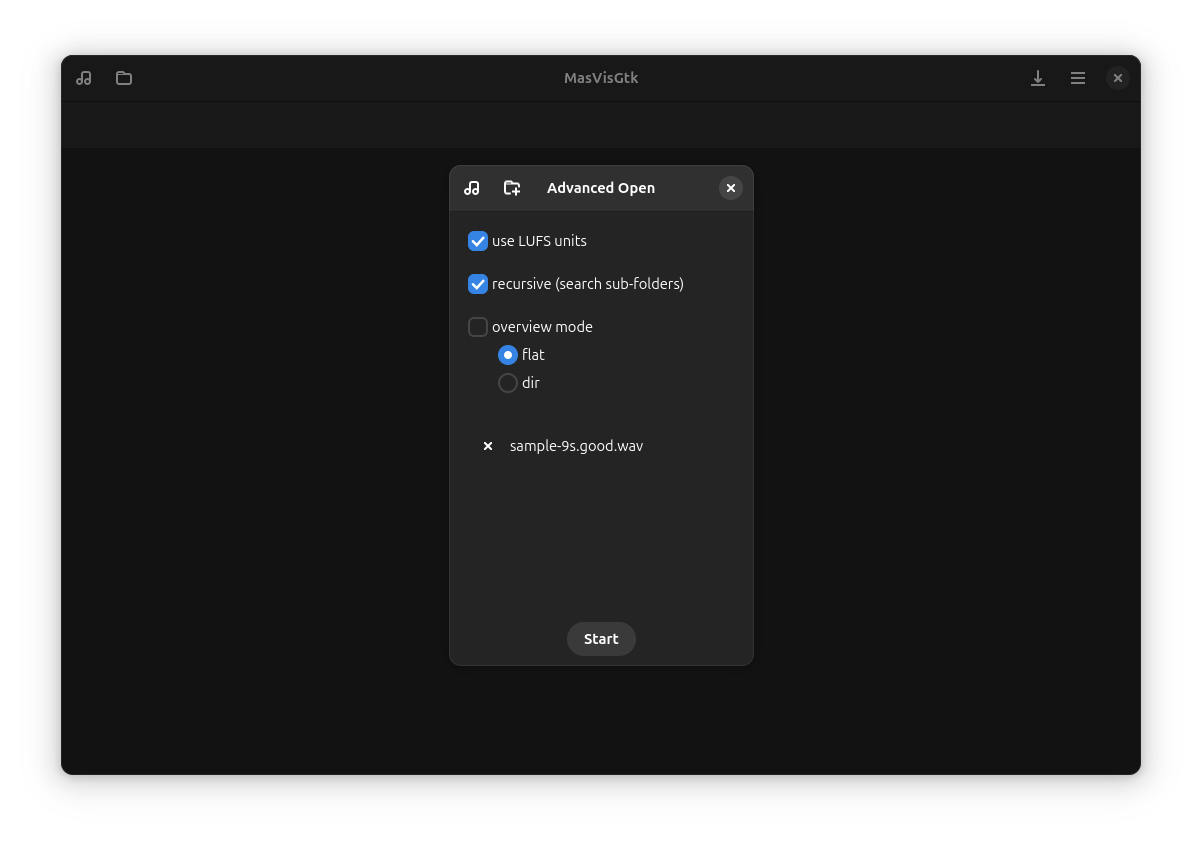Close the Advanced Open dialog

tap(731, 188)
